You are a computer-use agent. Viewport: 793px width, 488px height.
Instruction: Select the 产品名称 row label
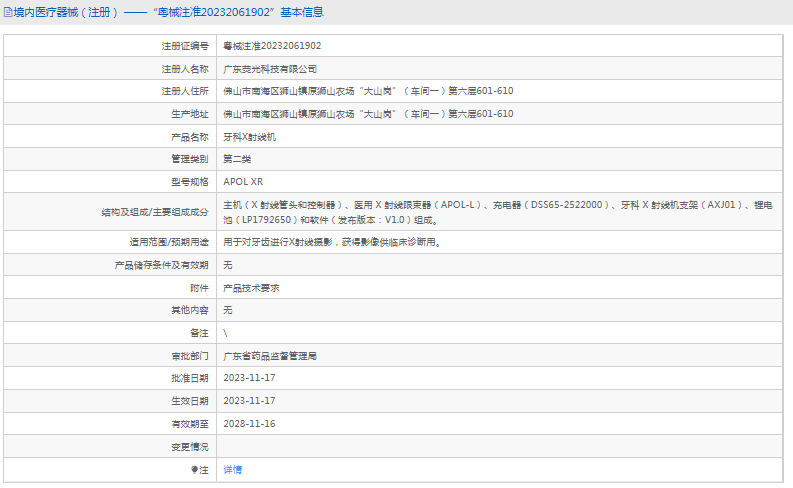pos(190,137)
